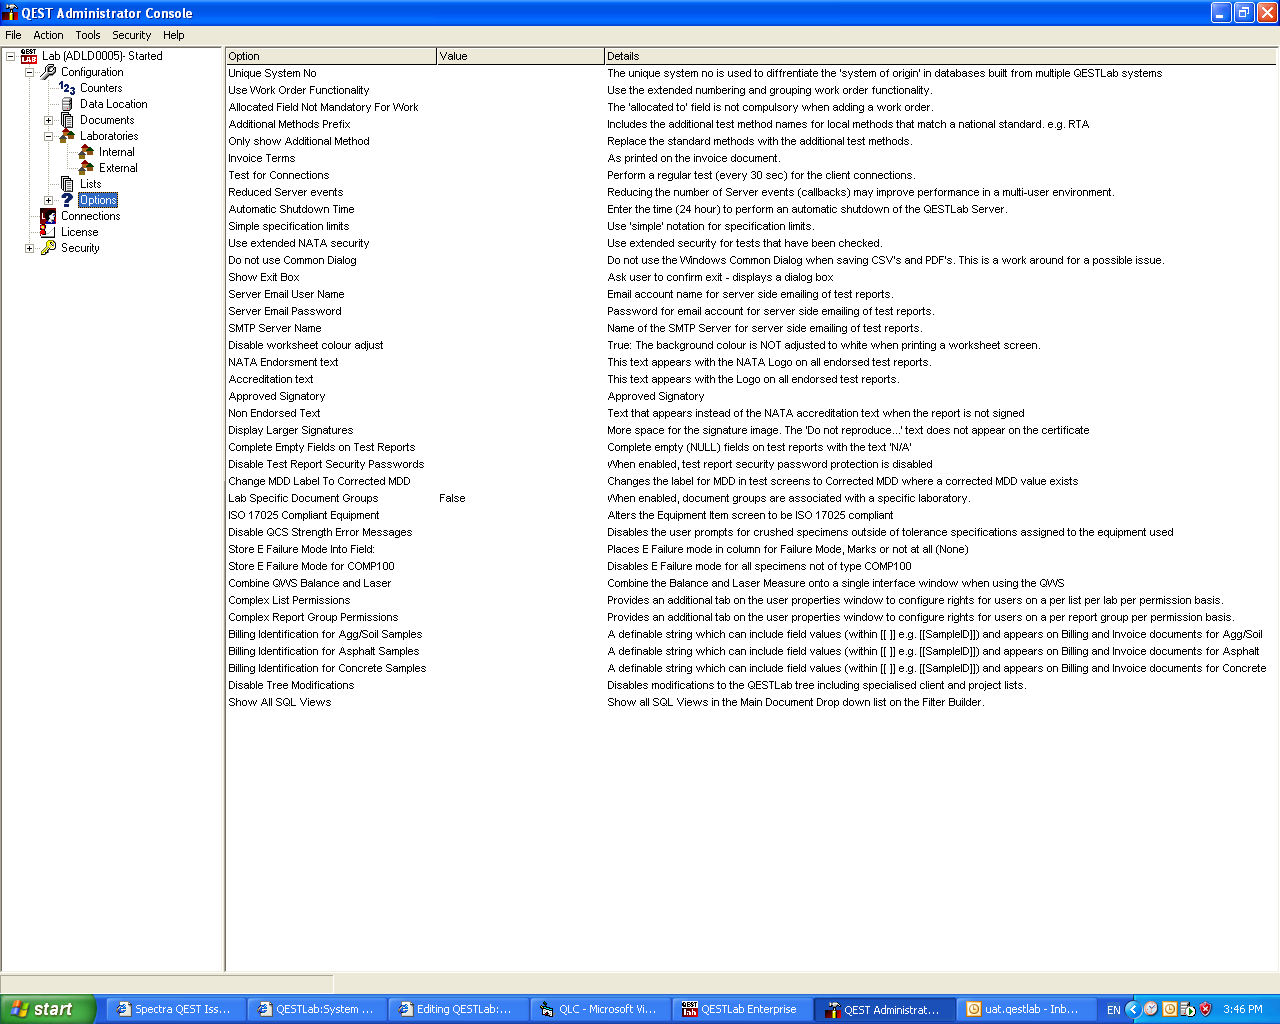Click the Lists documents icon
The image size is (1280, 1024).
(x=67, y=184)
